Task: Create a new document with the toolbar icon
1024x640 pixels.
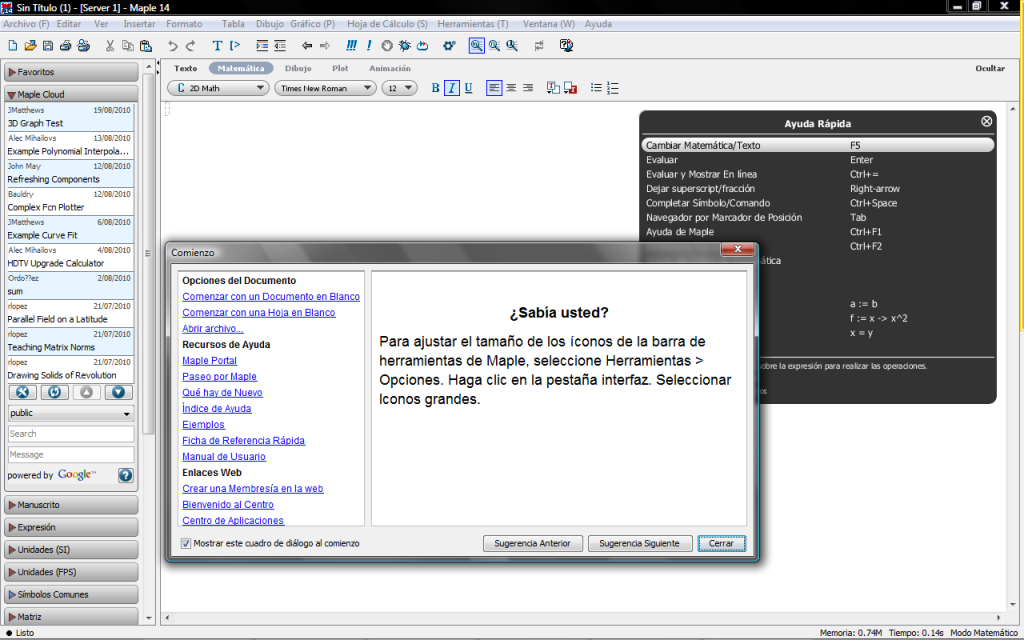Action: click(x=12, y=46)
